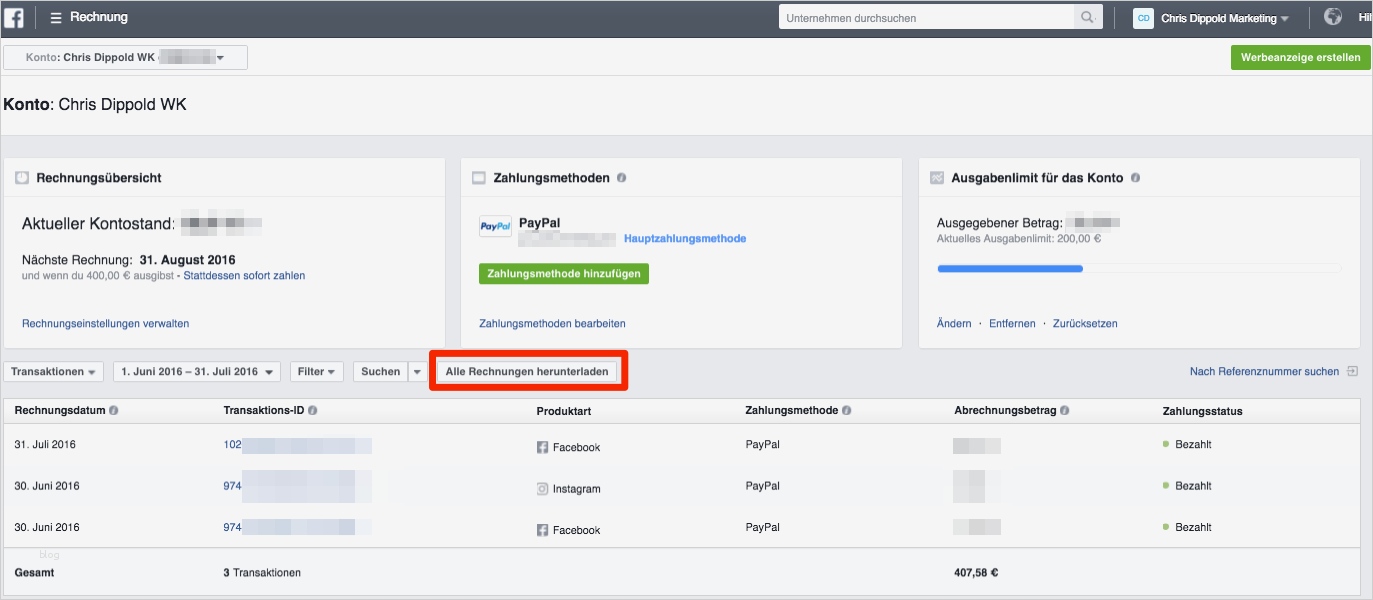
Task: Expand the Filter dropdown
Action: click(317, 372)
